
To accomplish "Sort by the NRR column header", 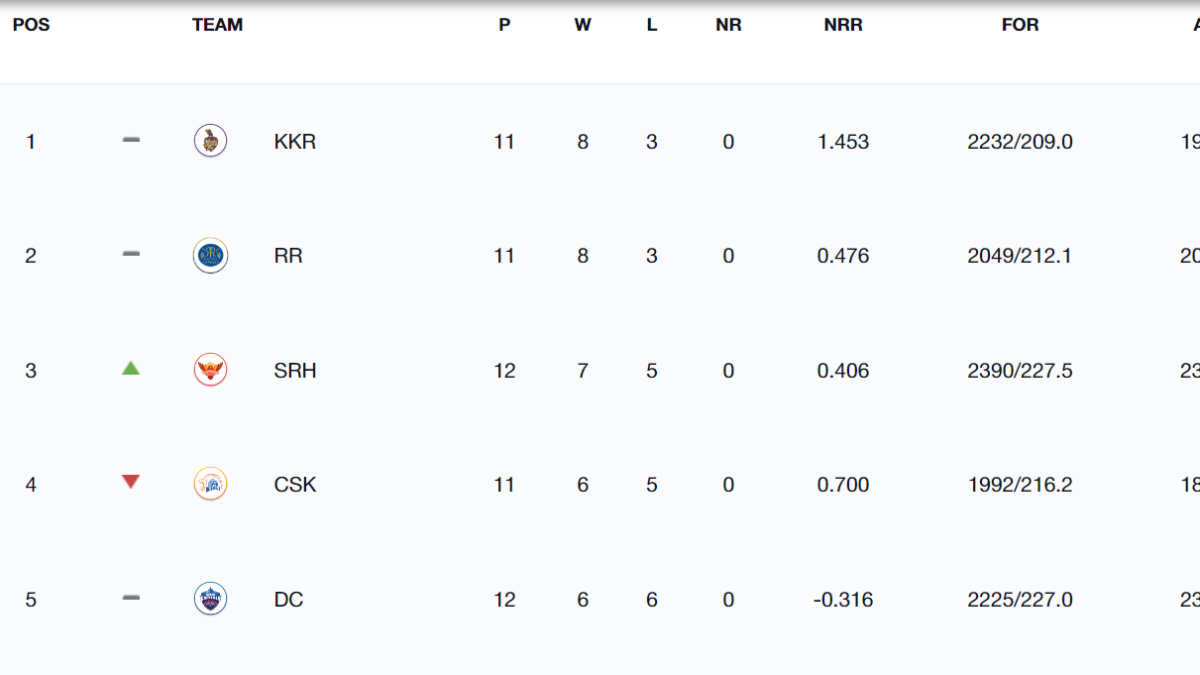I will 843,25.
